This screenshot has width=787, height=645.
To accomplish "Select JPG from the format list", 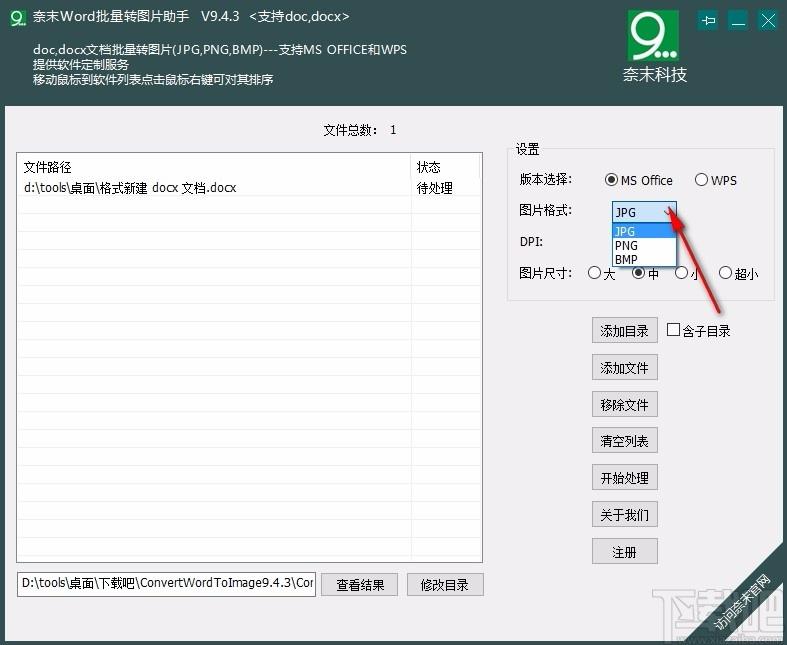I will [x=644, y=231].
